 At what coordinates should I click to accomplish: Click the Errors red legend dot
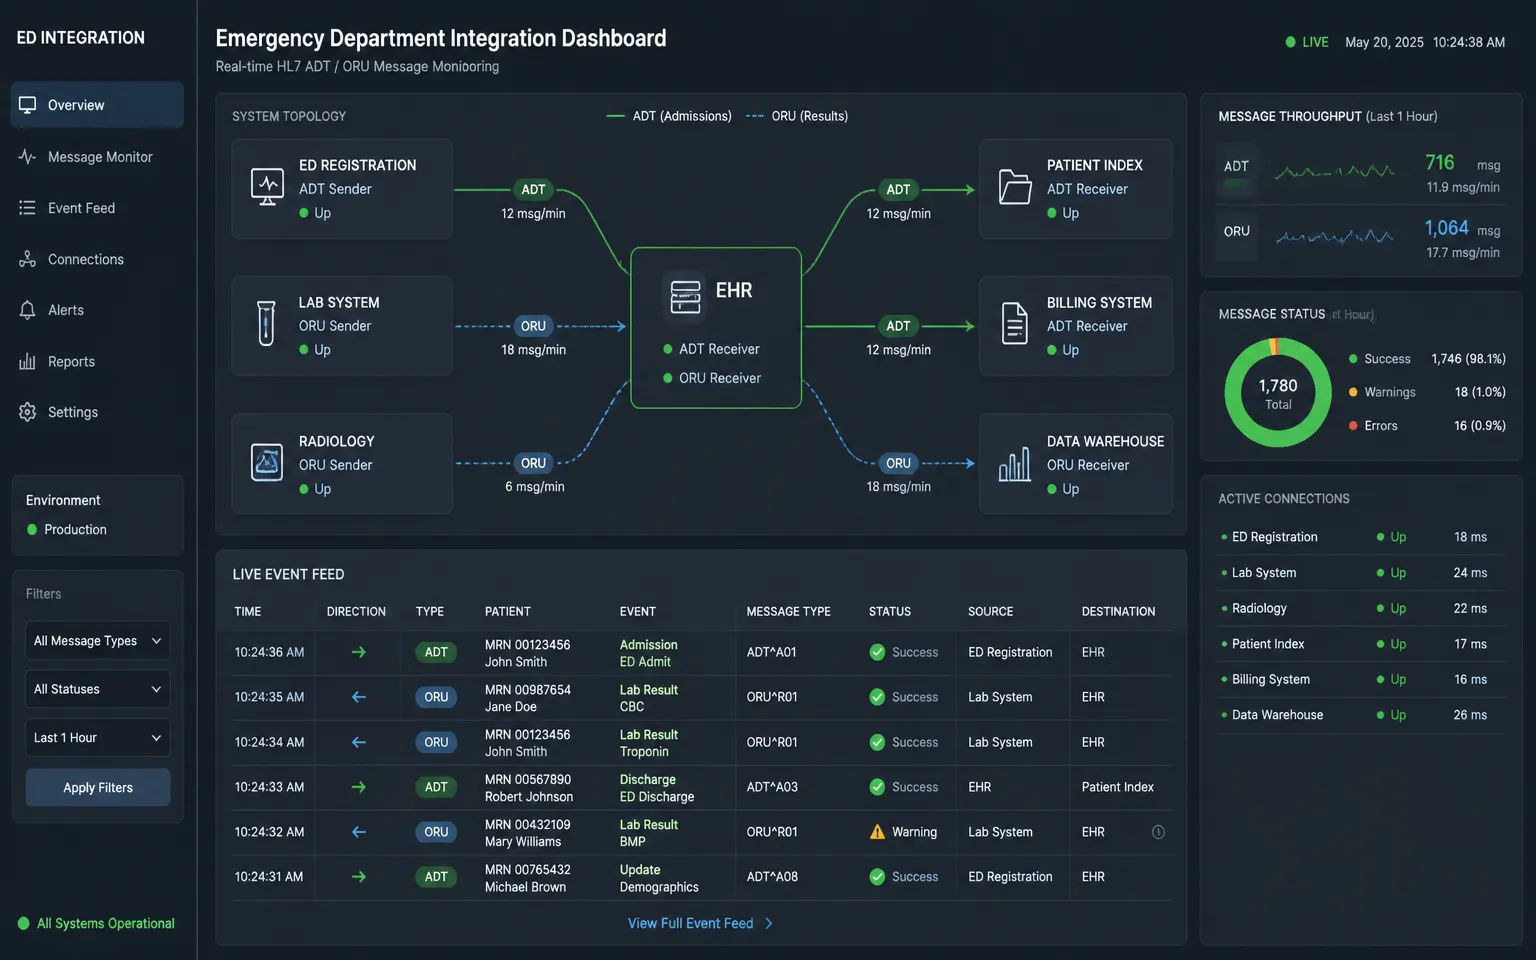[x=1353, y=426]
